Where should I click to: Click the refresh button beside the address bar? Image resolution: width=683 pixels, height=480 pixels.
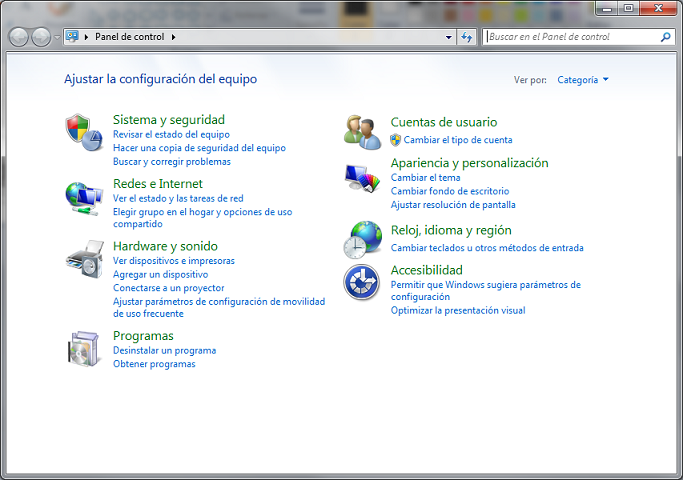coord(467,37)
